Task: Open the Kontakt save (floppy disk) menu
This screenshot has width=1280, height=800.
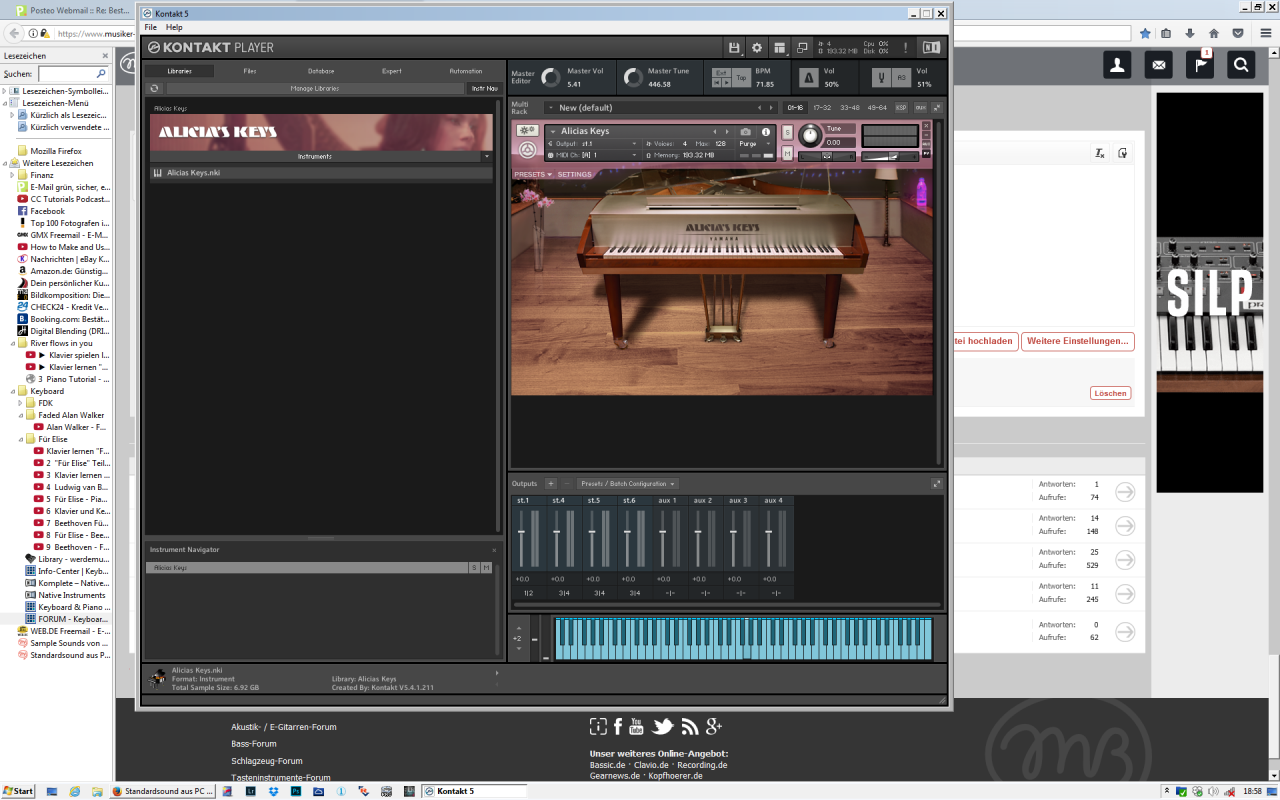Action: click(735, 47)
